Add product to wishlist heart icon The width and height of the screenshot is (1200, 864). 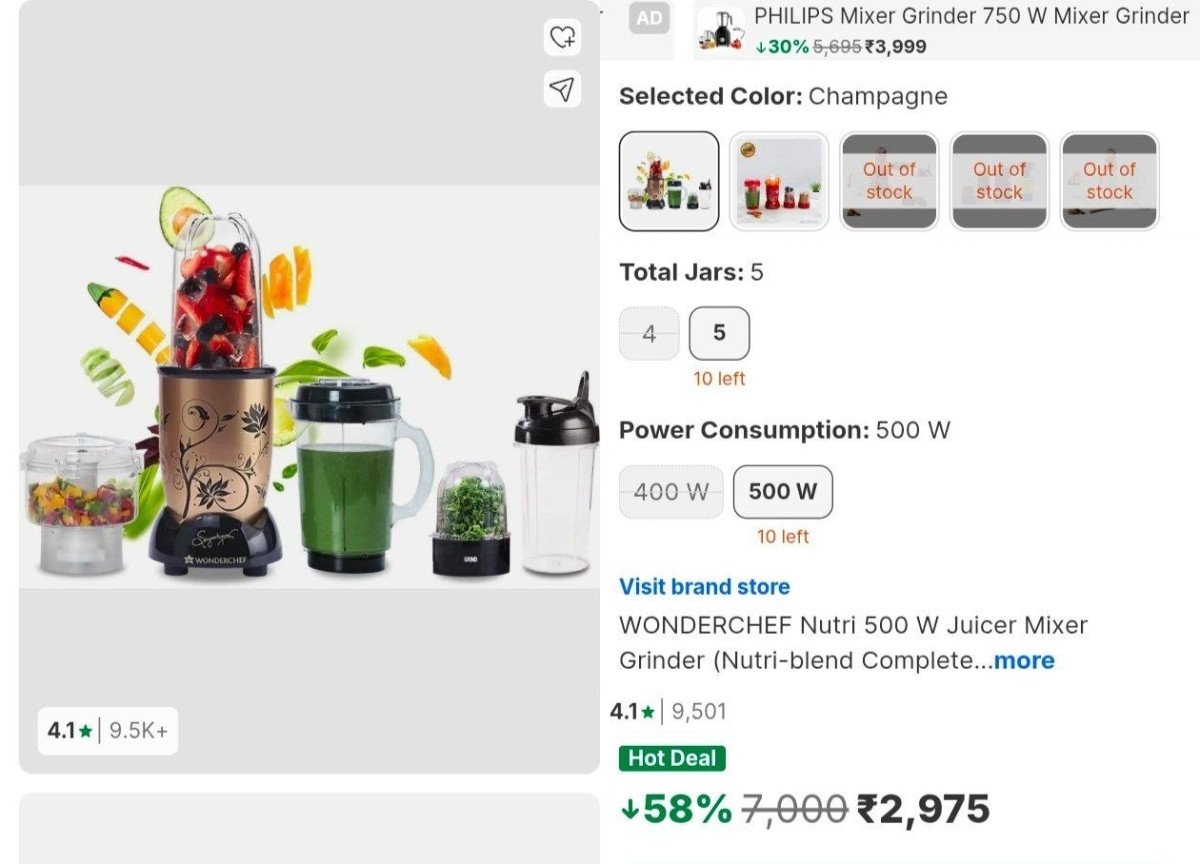pos(563,38)
